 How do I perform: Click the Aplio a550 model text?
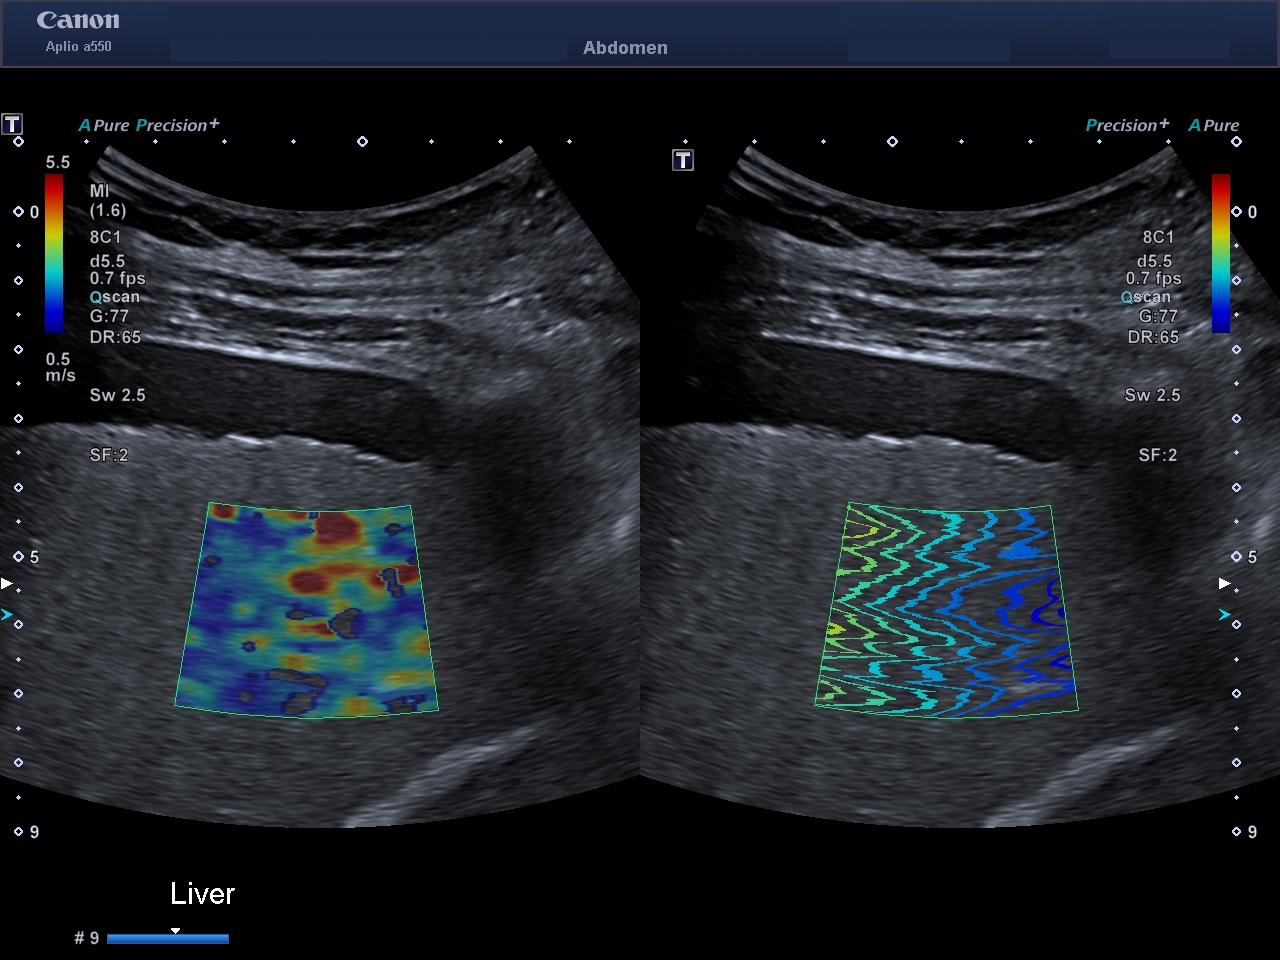pos(78,46)
